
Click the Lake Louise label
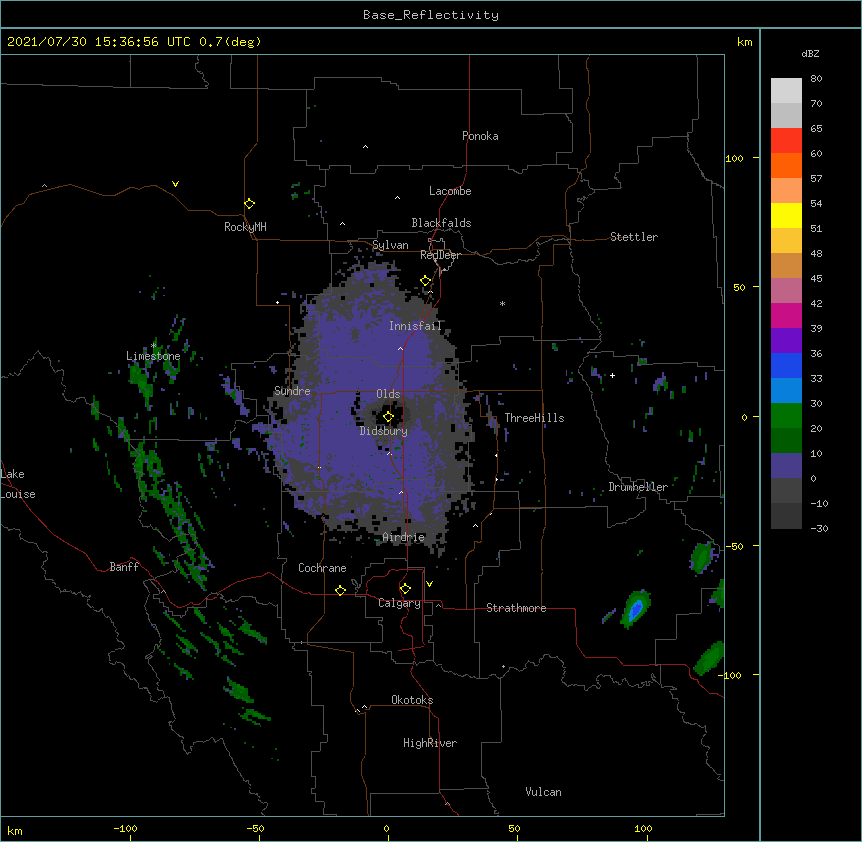(18, 484)
